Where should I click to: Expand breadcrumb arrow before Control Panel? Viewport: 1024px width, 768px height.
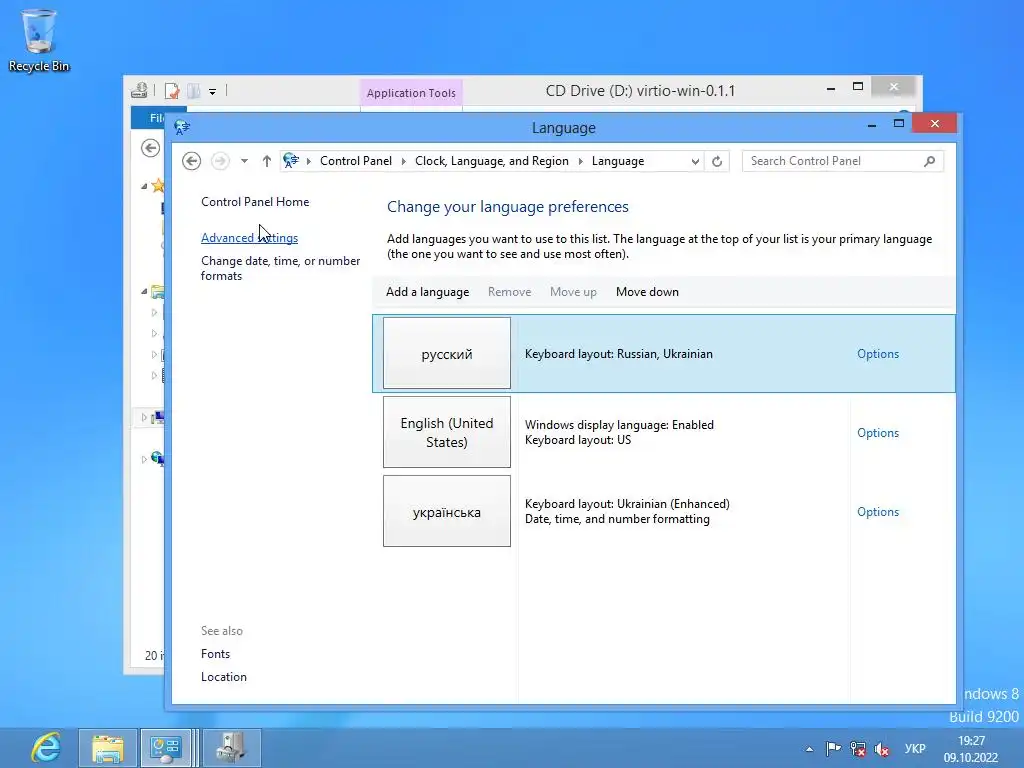point(308,161)
